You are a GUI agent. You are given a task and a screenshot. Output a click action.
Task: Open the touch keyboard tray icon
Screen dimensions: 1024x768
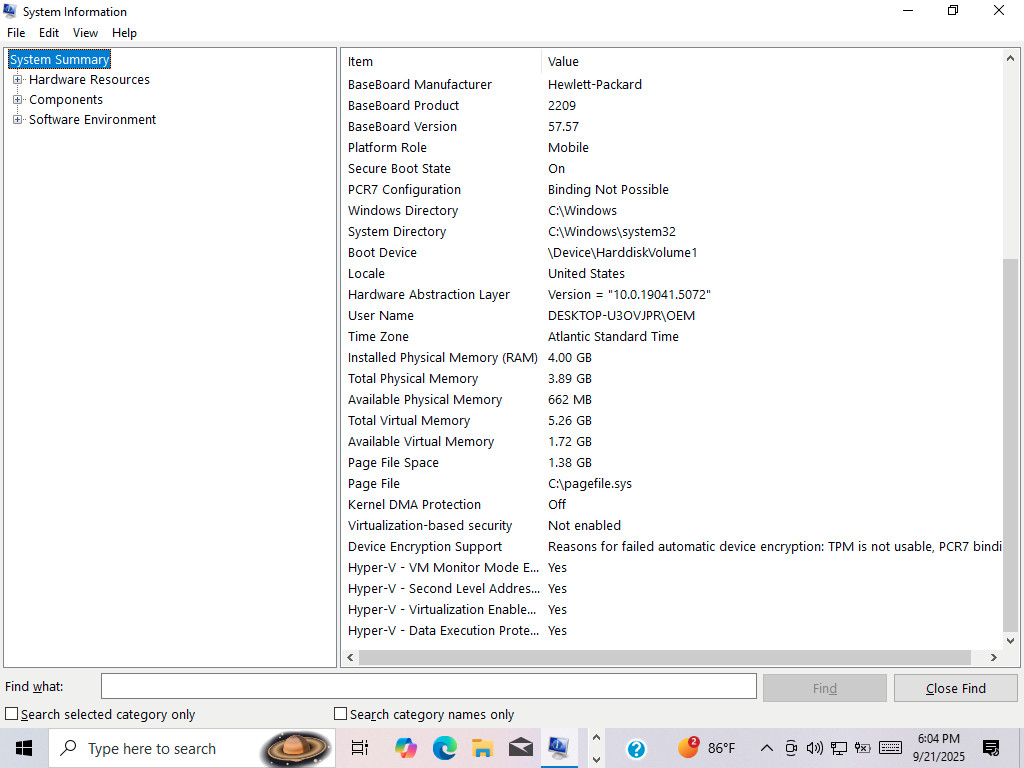click(x=891, y=748)
